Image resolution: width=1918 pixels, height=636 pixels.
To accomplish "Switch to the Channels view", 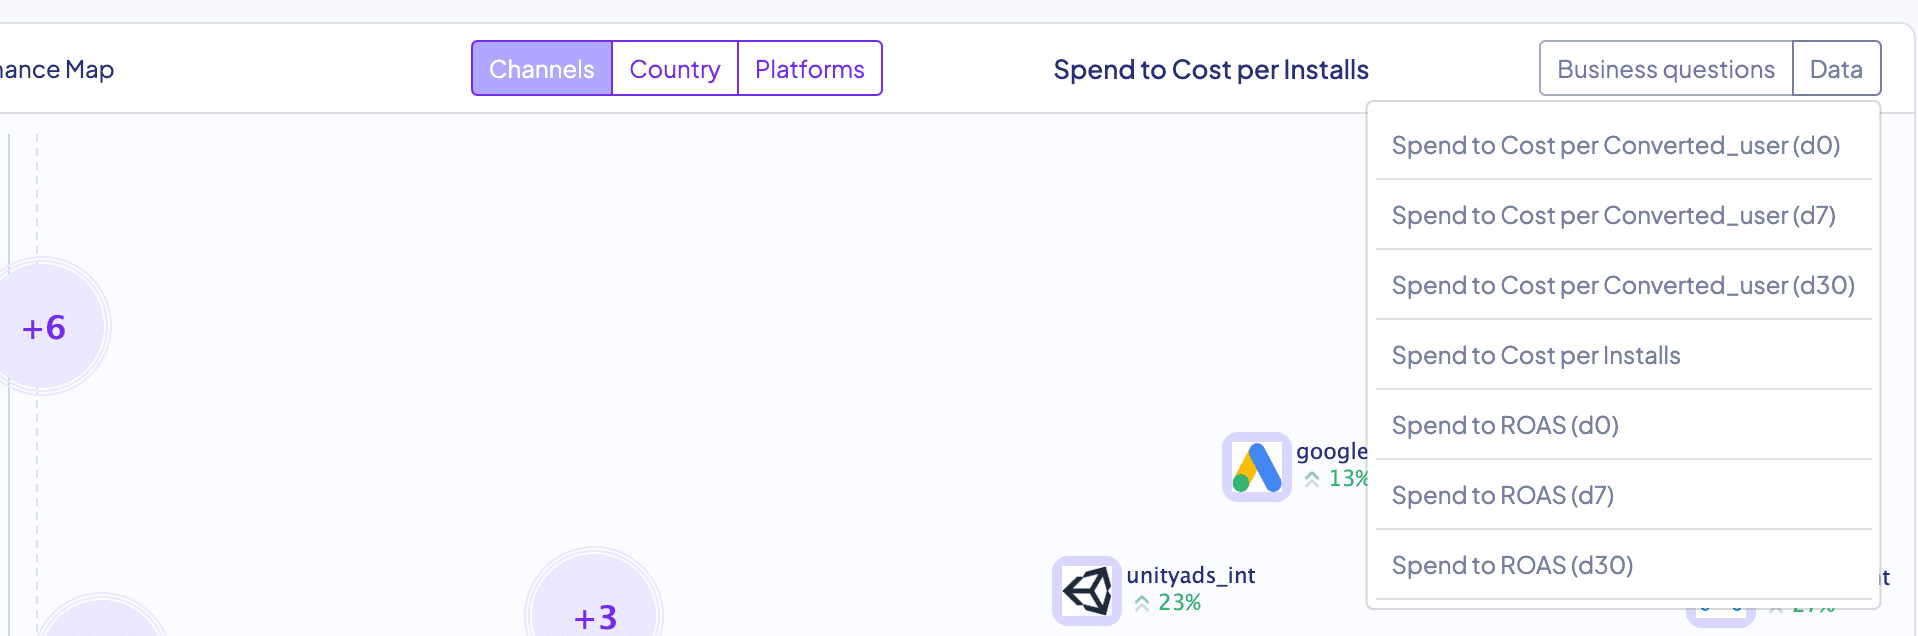I will [x=541, y=69].
